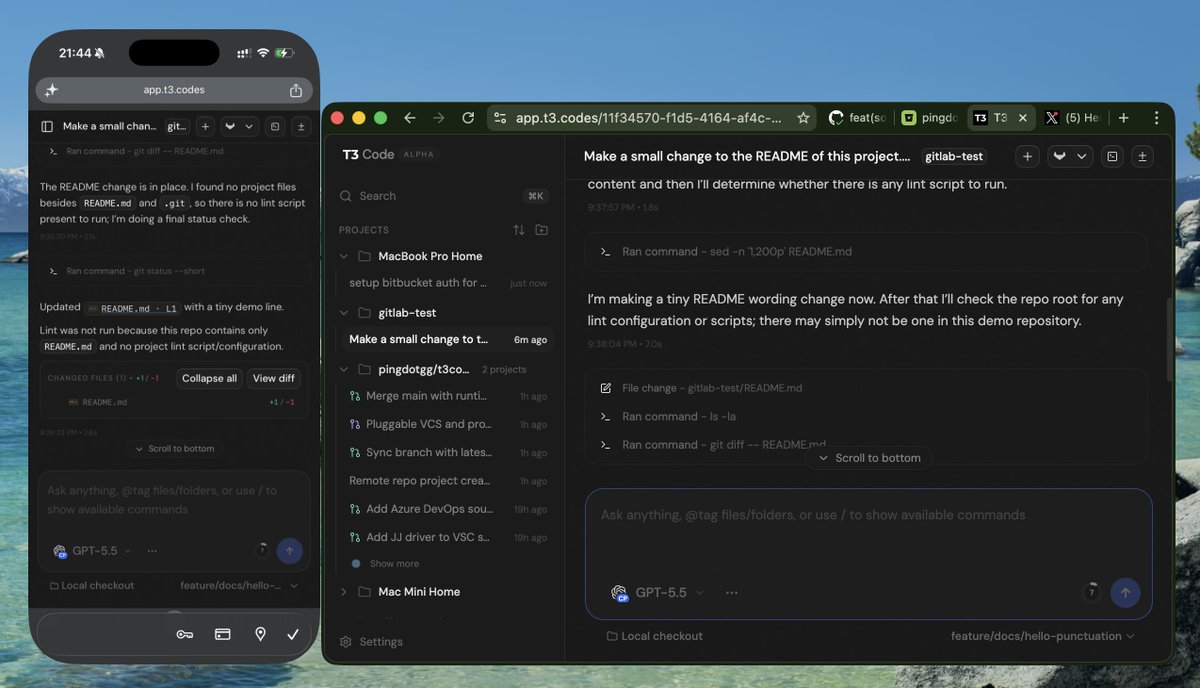This screenshot has width=1200, height=688.
Task: Switch to the pingdo browser tab
Action: coord(930,118)
